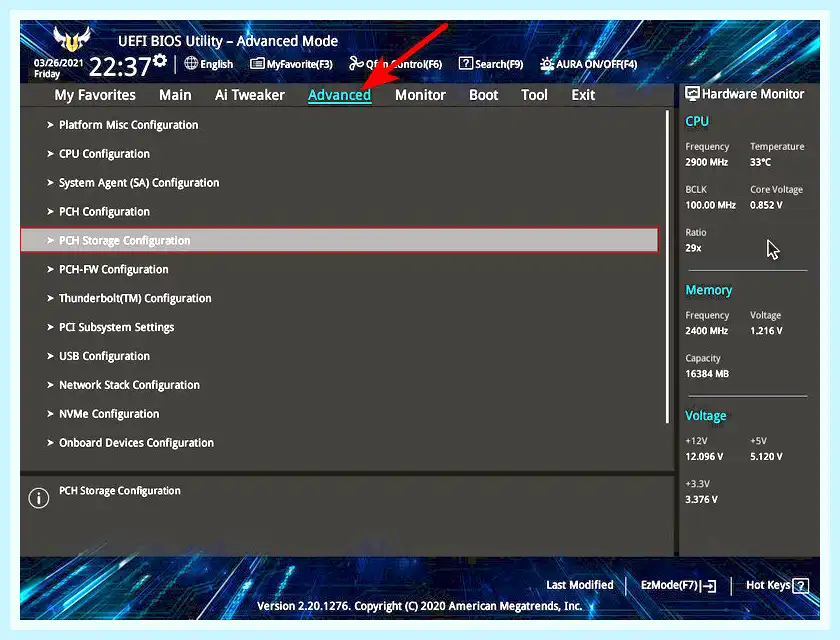Click the Hot Keys question mark icon

pyautogui.click(x=800, y=585)
